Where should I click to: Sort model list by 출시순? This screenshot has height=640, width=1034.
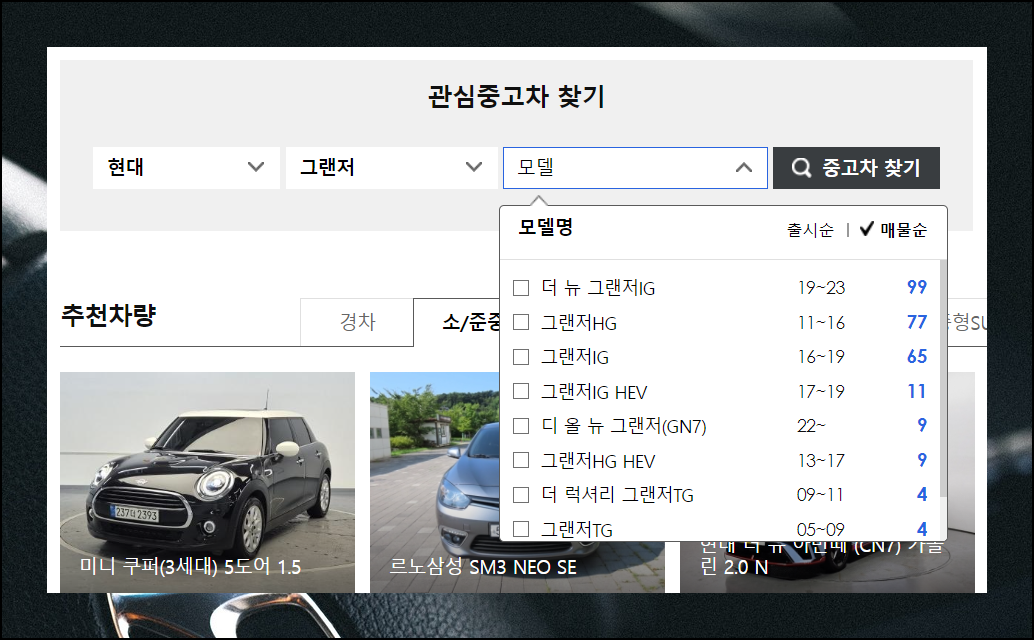tap(810, 230)
